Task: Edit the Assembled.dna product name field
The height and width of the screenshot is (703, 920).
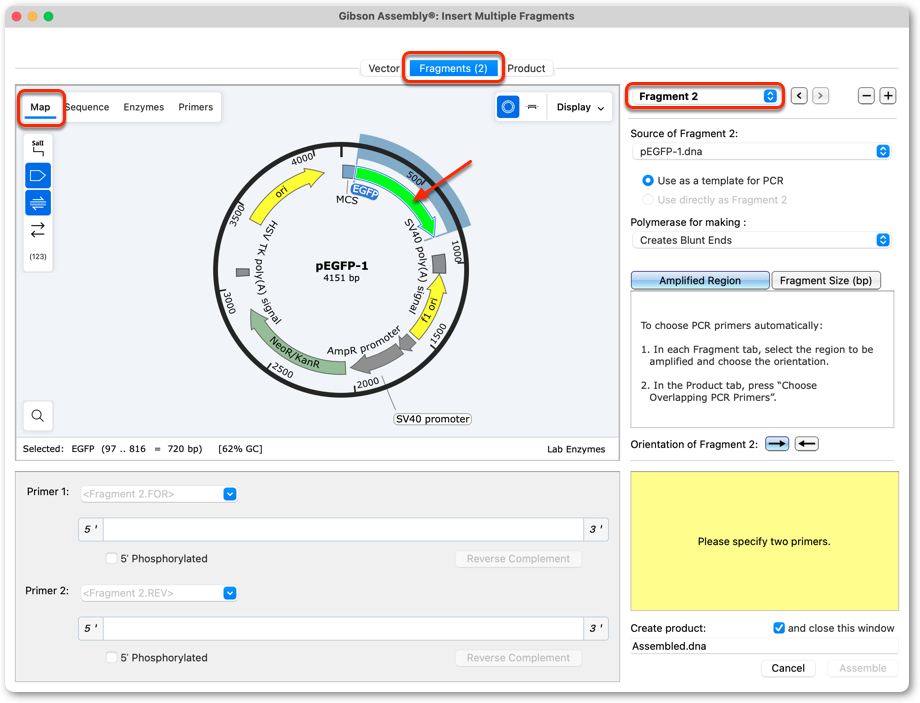Action: pos(764,646)
